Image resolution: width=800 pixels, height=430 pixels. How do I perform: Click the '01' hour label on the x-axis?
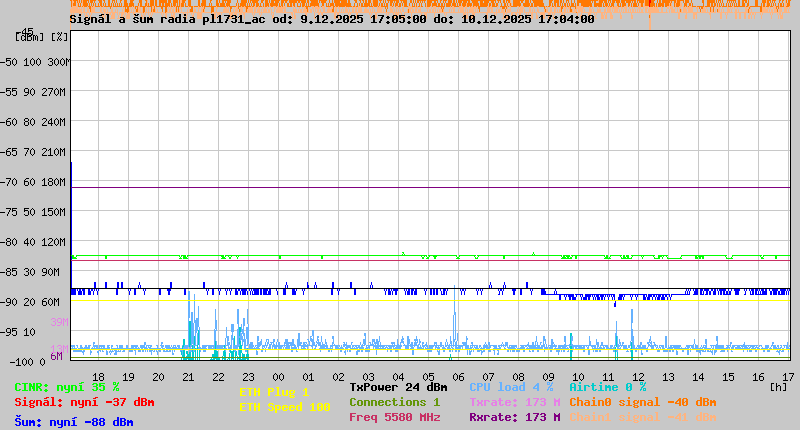point(308,377)
